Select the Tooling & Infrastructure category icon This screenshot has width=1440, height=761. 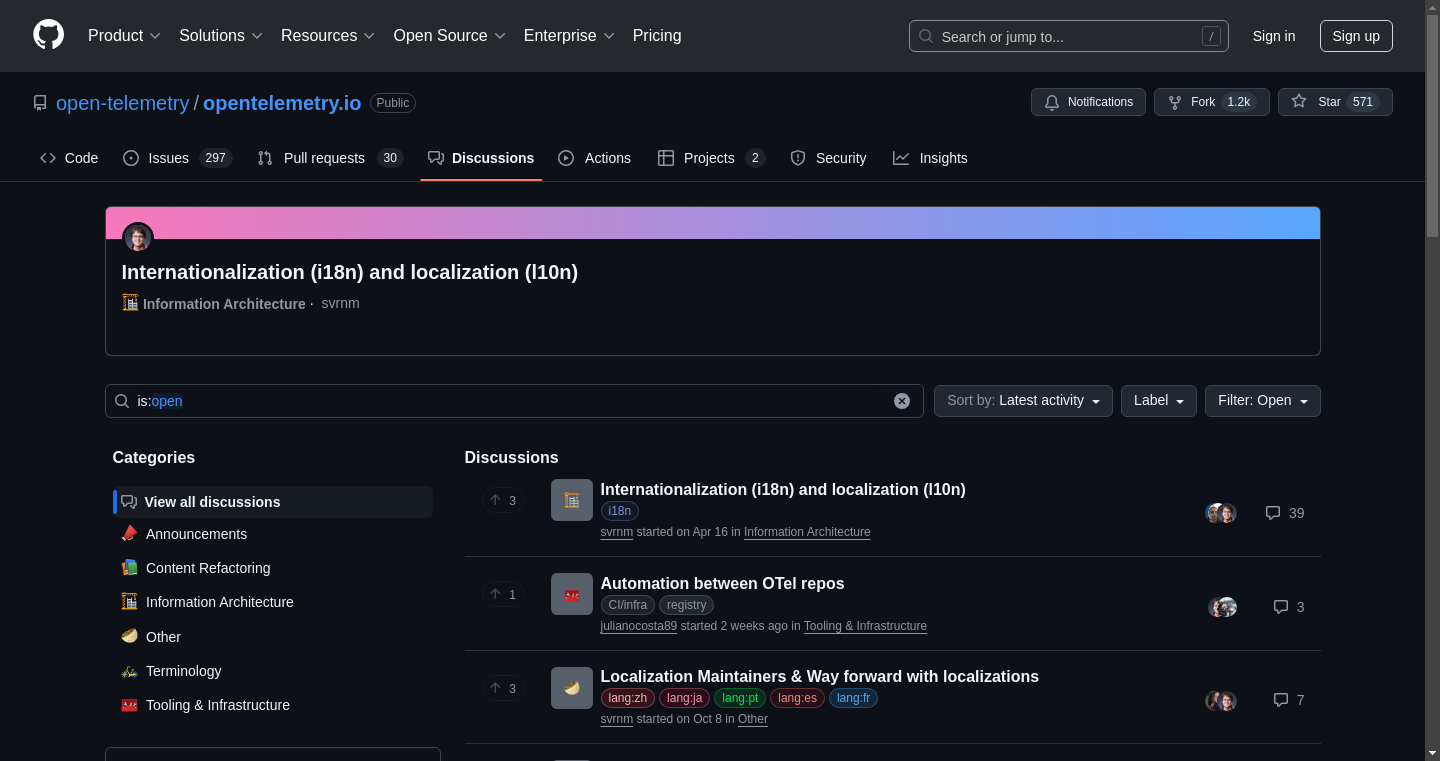click(x=129, y=705)
